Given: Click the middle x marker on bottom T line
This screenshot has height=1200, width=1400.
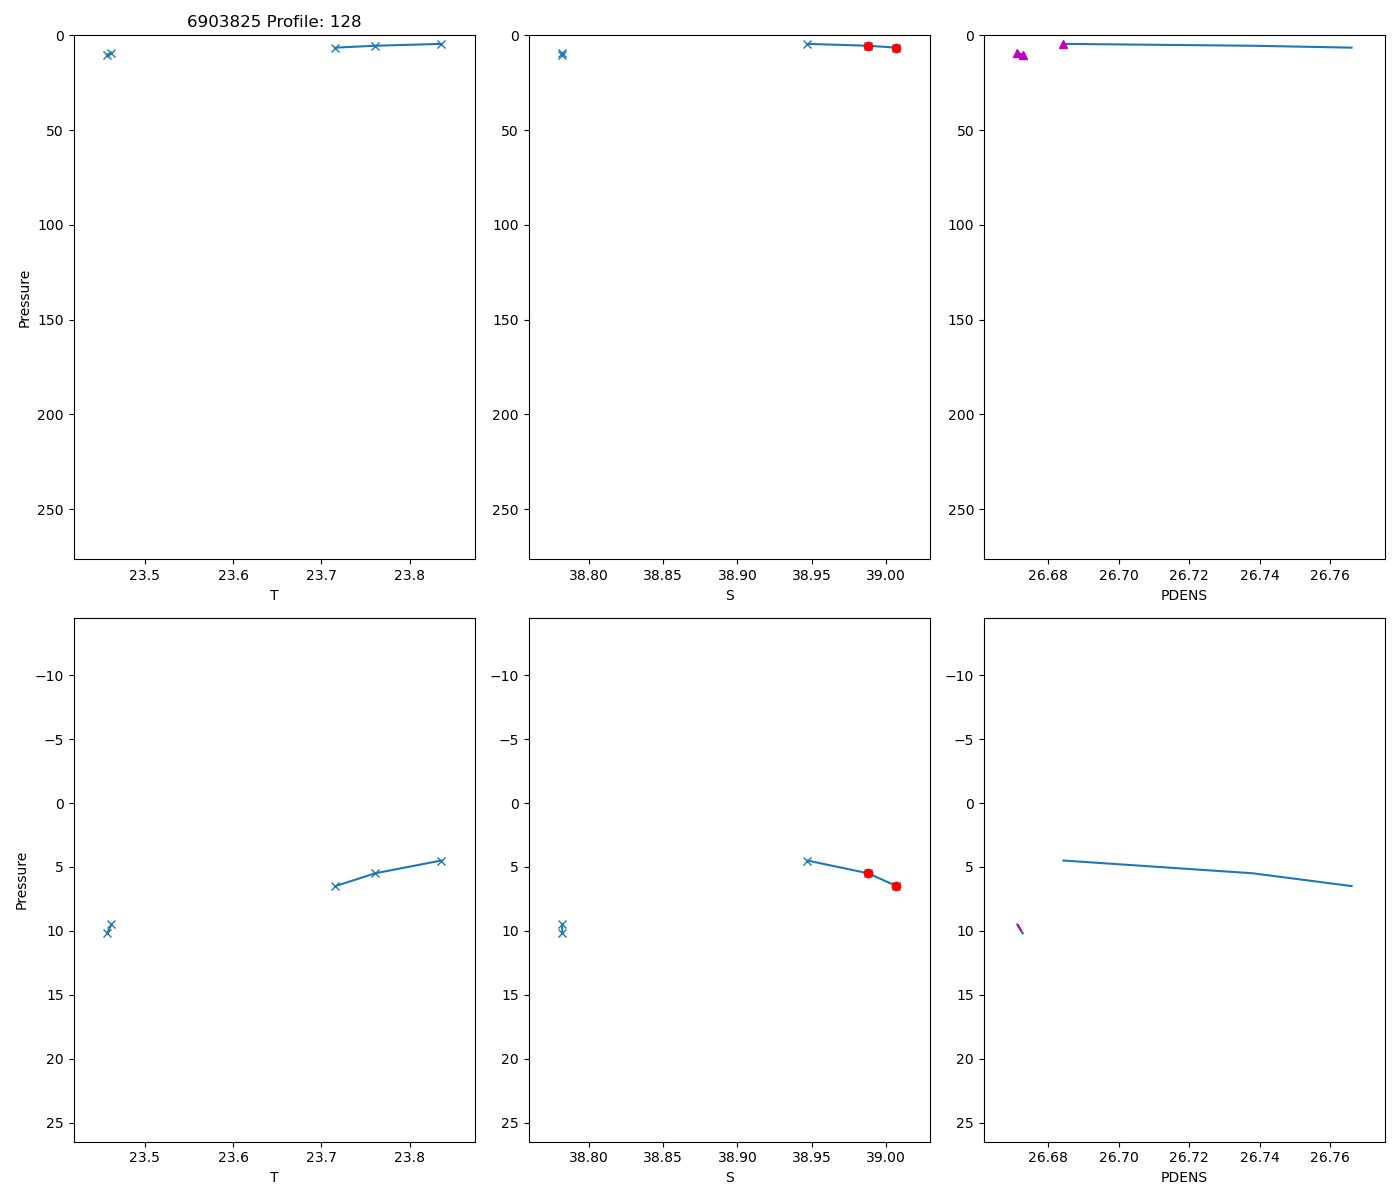Looking at the screenshot, I should click(375, 873).
